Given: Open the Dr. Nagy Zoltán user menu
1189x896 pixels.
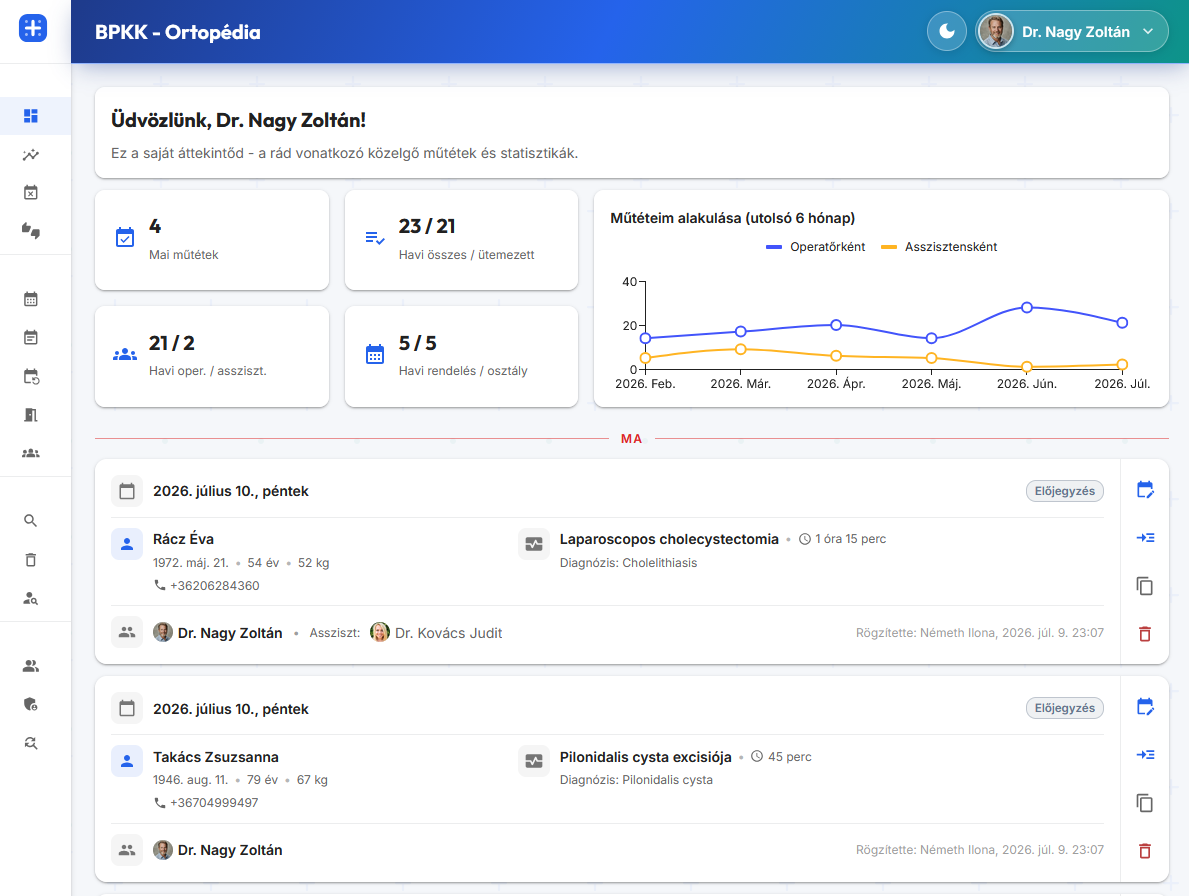Looking at the screenshot, I should tap(1071, 31).
